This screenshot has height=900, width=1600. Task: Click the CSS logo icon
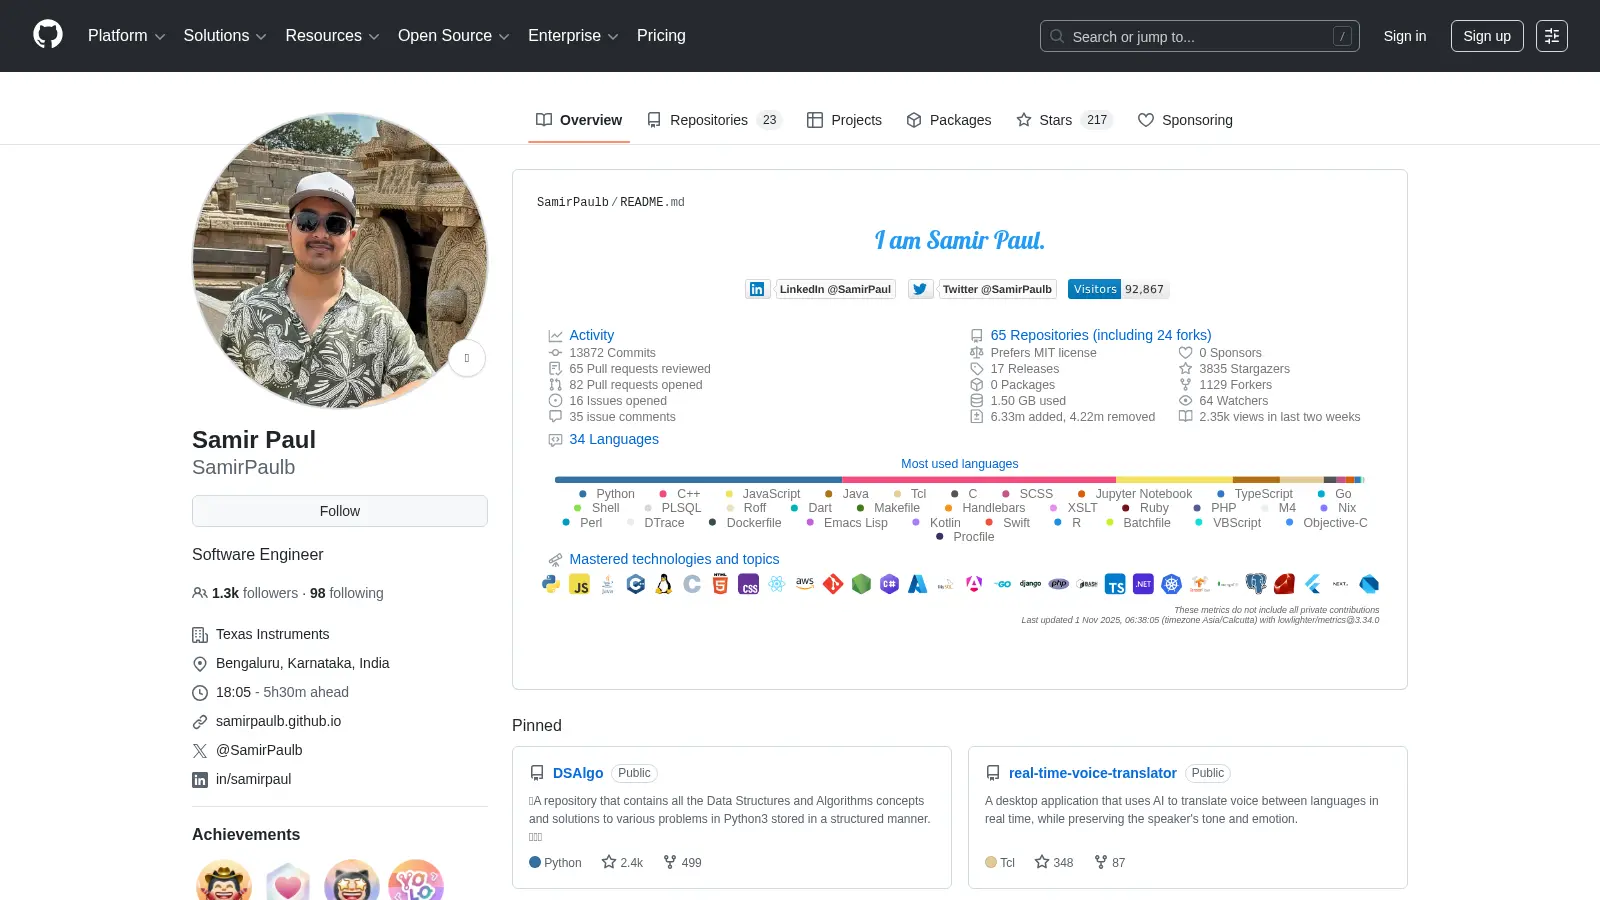(749, 585)
